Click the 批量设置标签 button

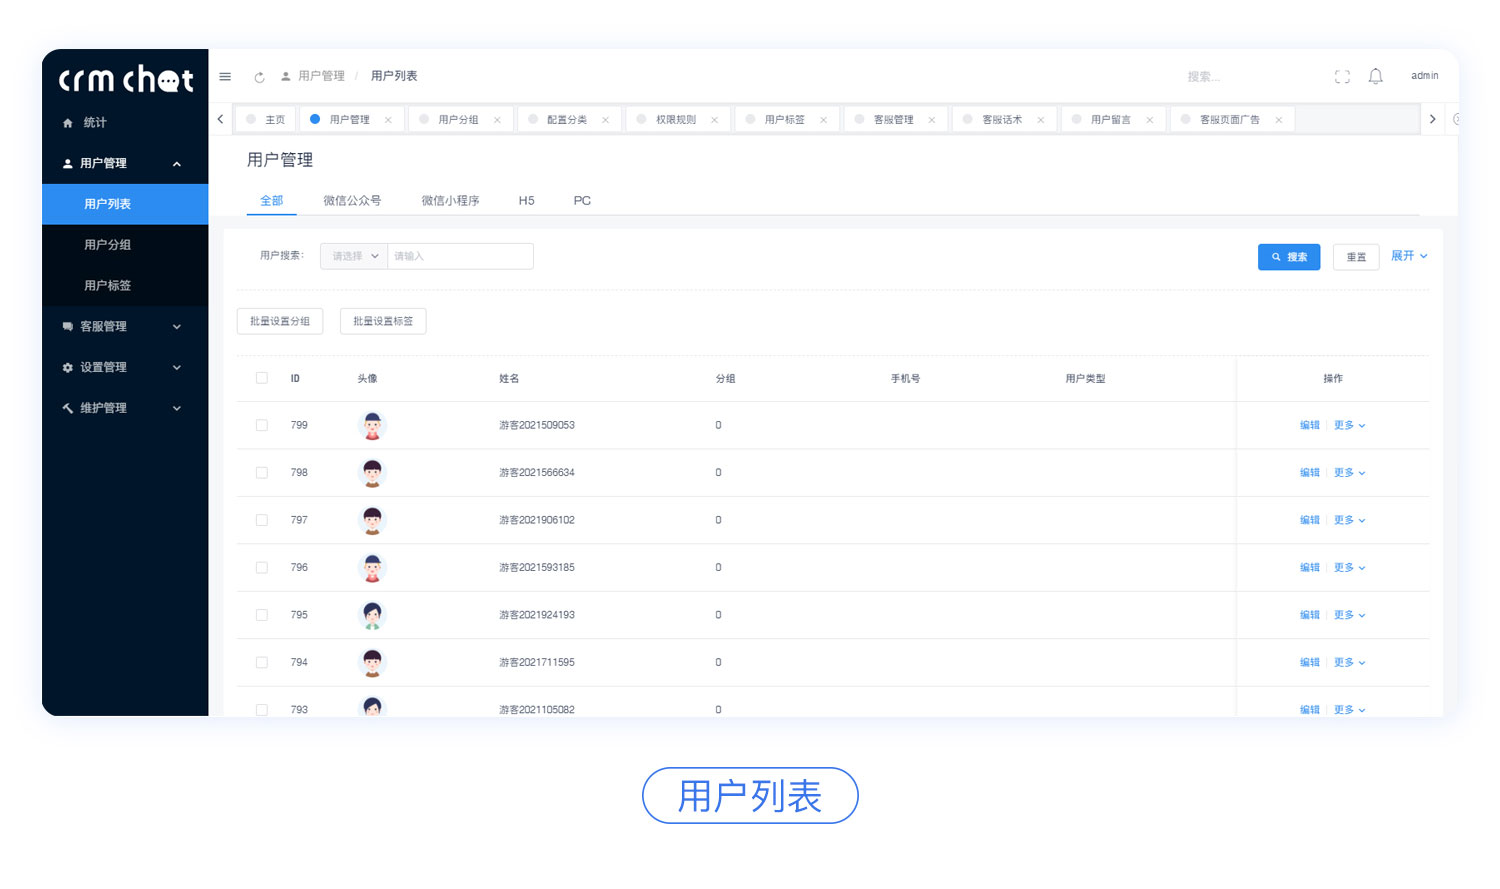click(x=383, y=321)
